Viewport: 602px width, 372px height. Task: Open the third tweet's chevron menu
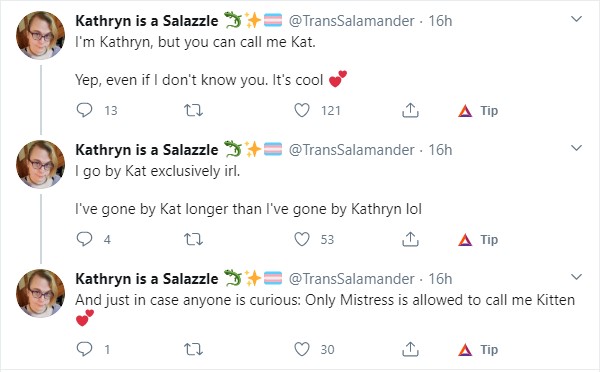click(x=576, y=277)
